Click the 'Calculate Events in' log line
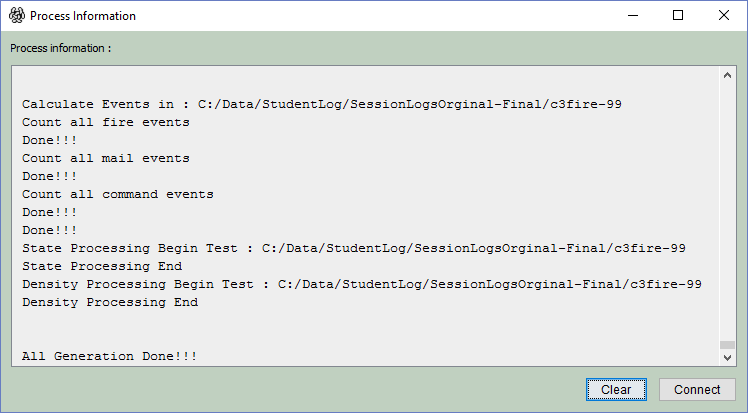The width and height of the screenshot is (748, 413). (322, 104)
